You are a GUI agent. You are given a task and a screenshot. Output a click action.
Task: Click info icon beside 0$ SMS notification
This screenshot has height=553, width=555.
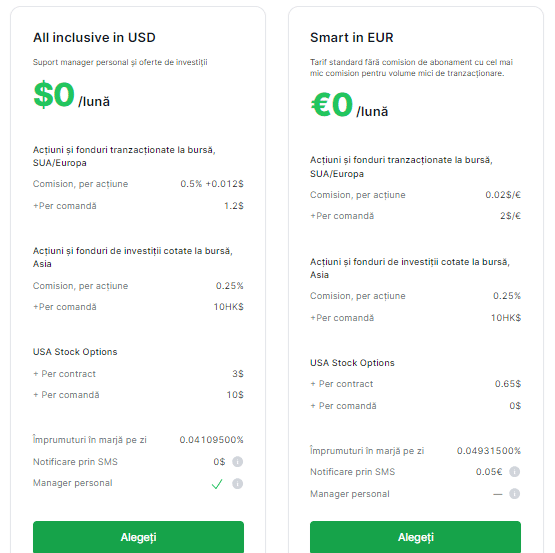(238, 462)
